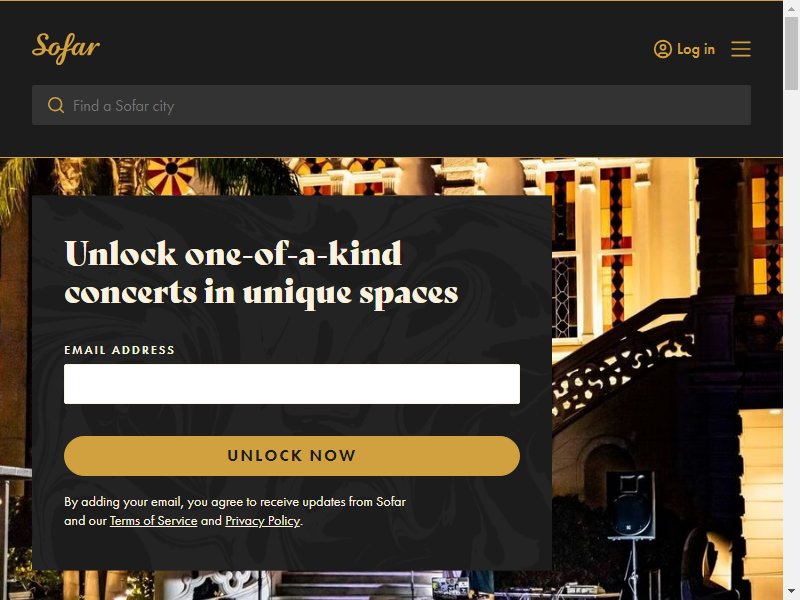Click the round stained-glass window in photo
Viewport: 800px width, 600px height.
171,174
